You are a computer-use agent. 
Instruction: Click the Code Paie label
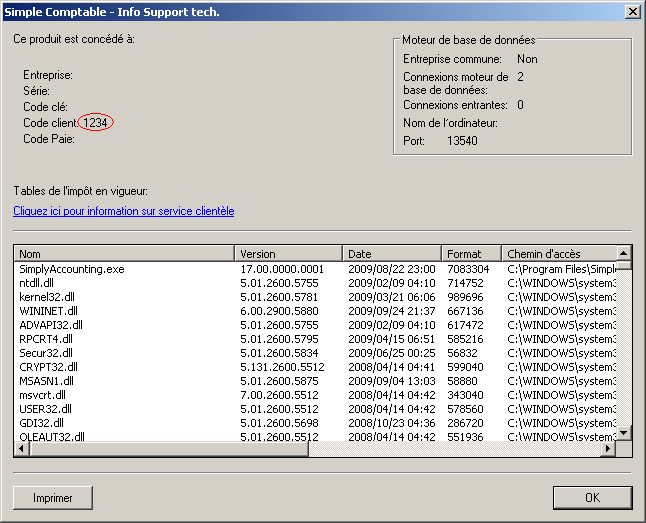tap(49, 139)
